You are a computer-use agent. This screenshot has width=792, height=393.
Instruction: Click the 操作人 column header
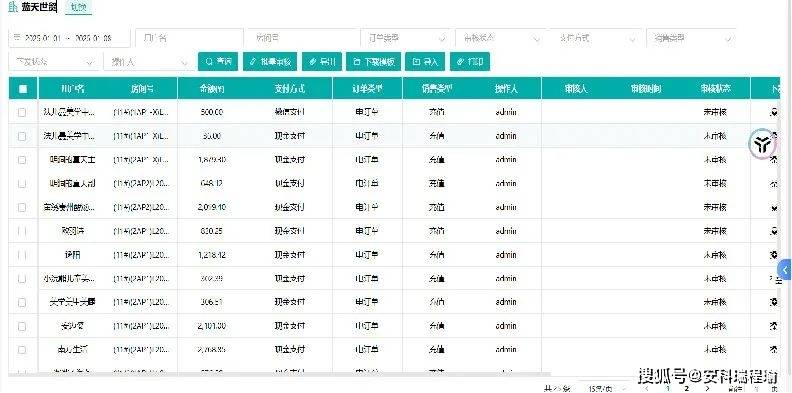pos(506,89)
